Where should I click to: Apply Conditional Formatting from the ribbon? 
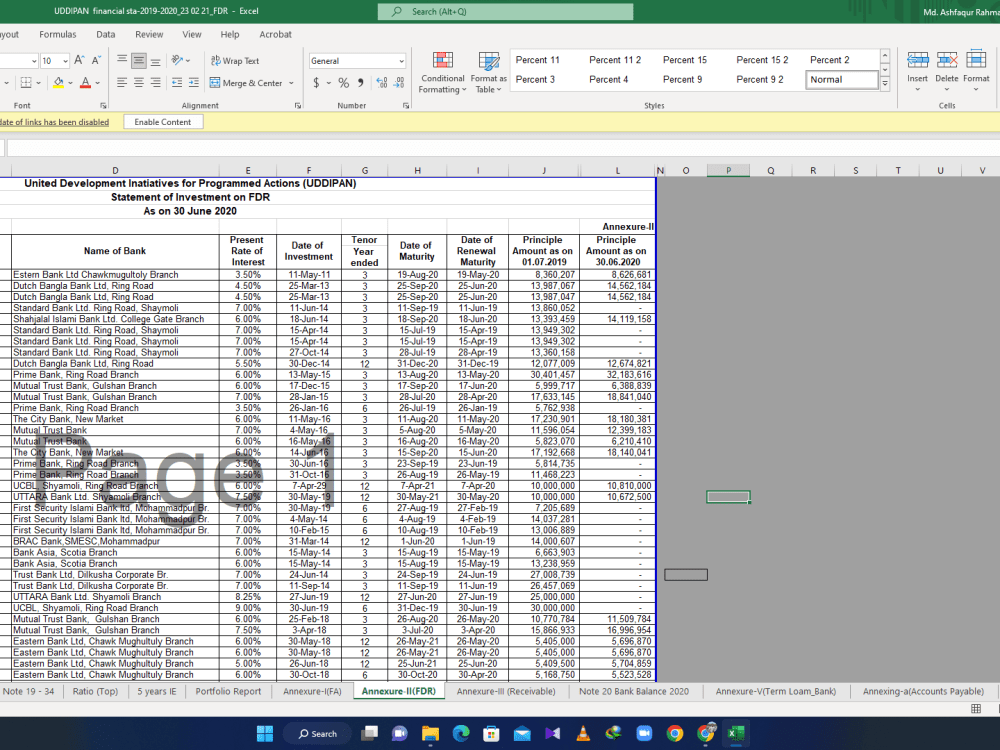click(442, 72)
